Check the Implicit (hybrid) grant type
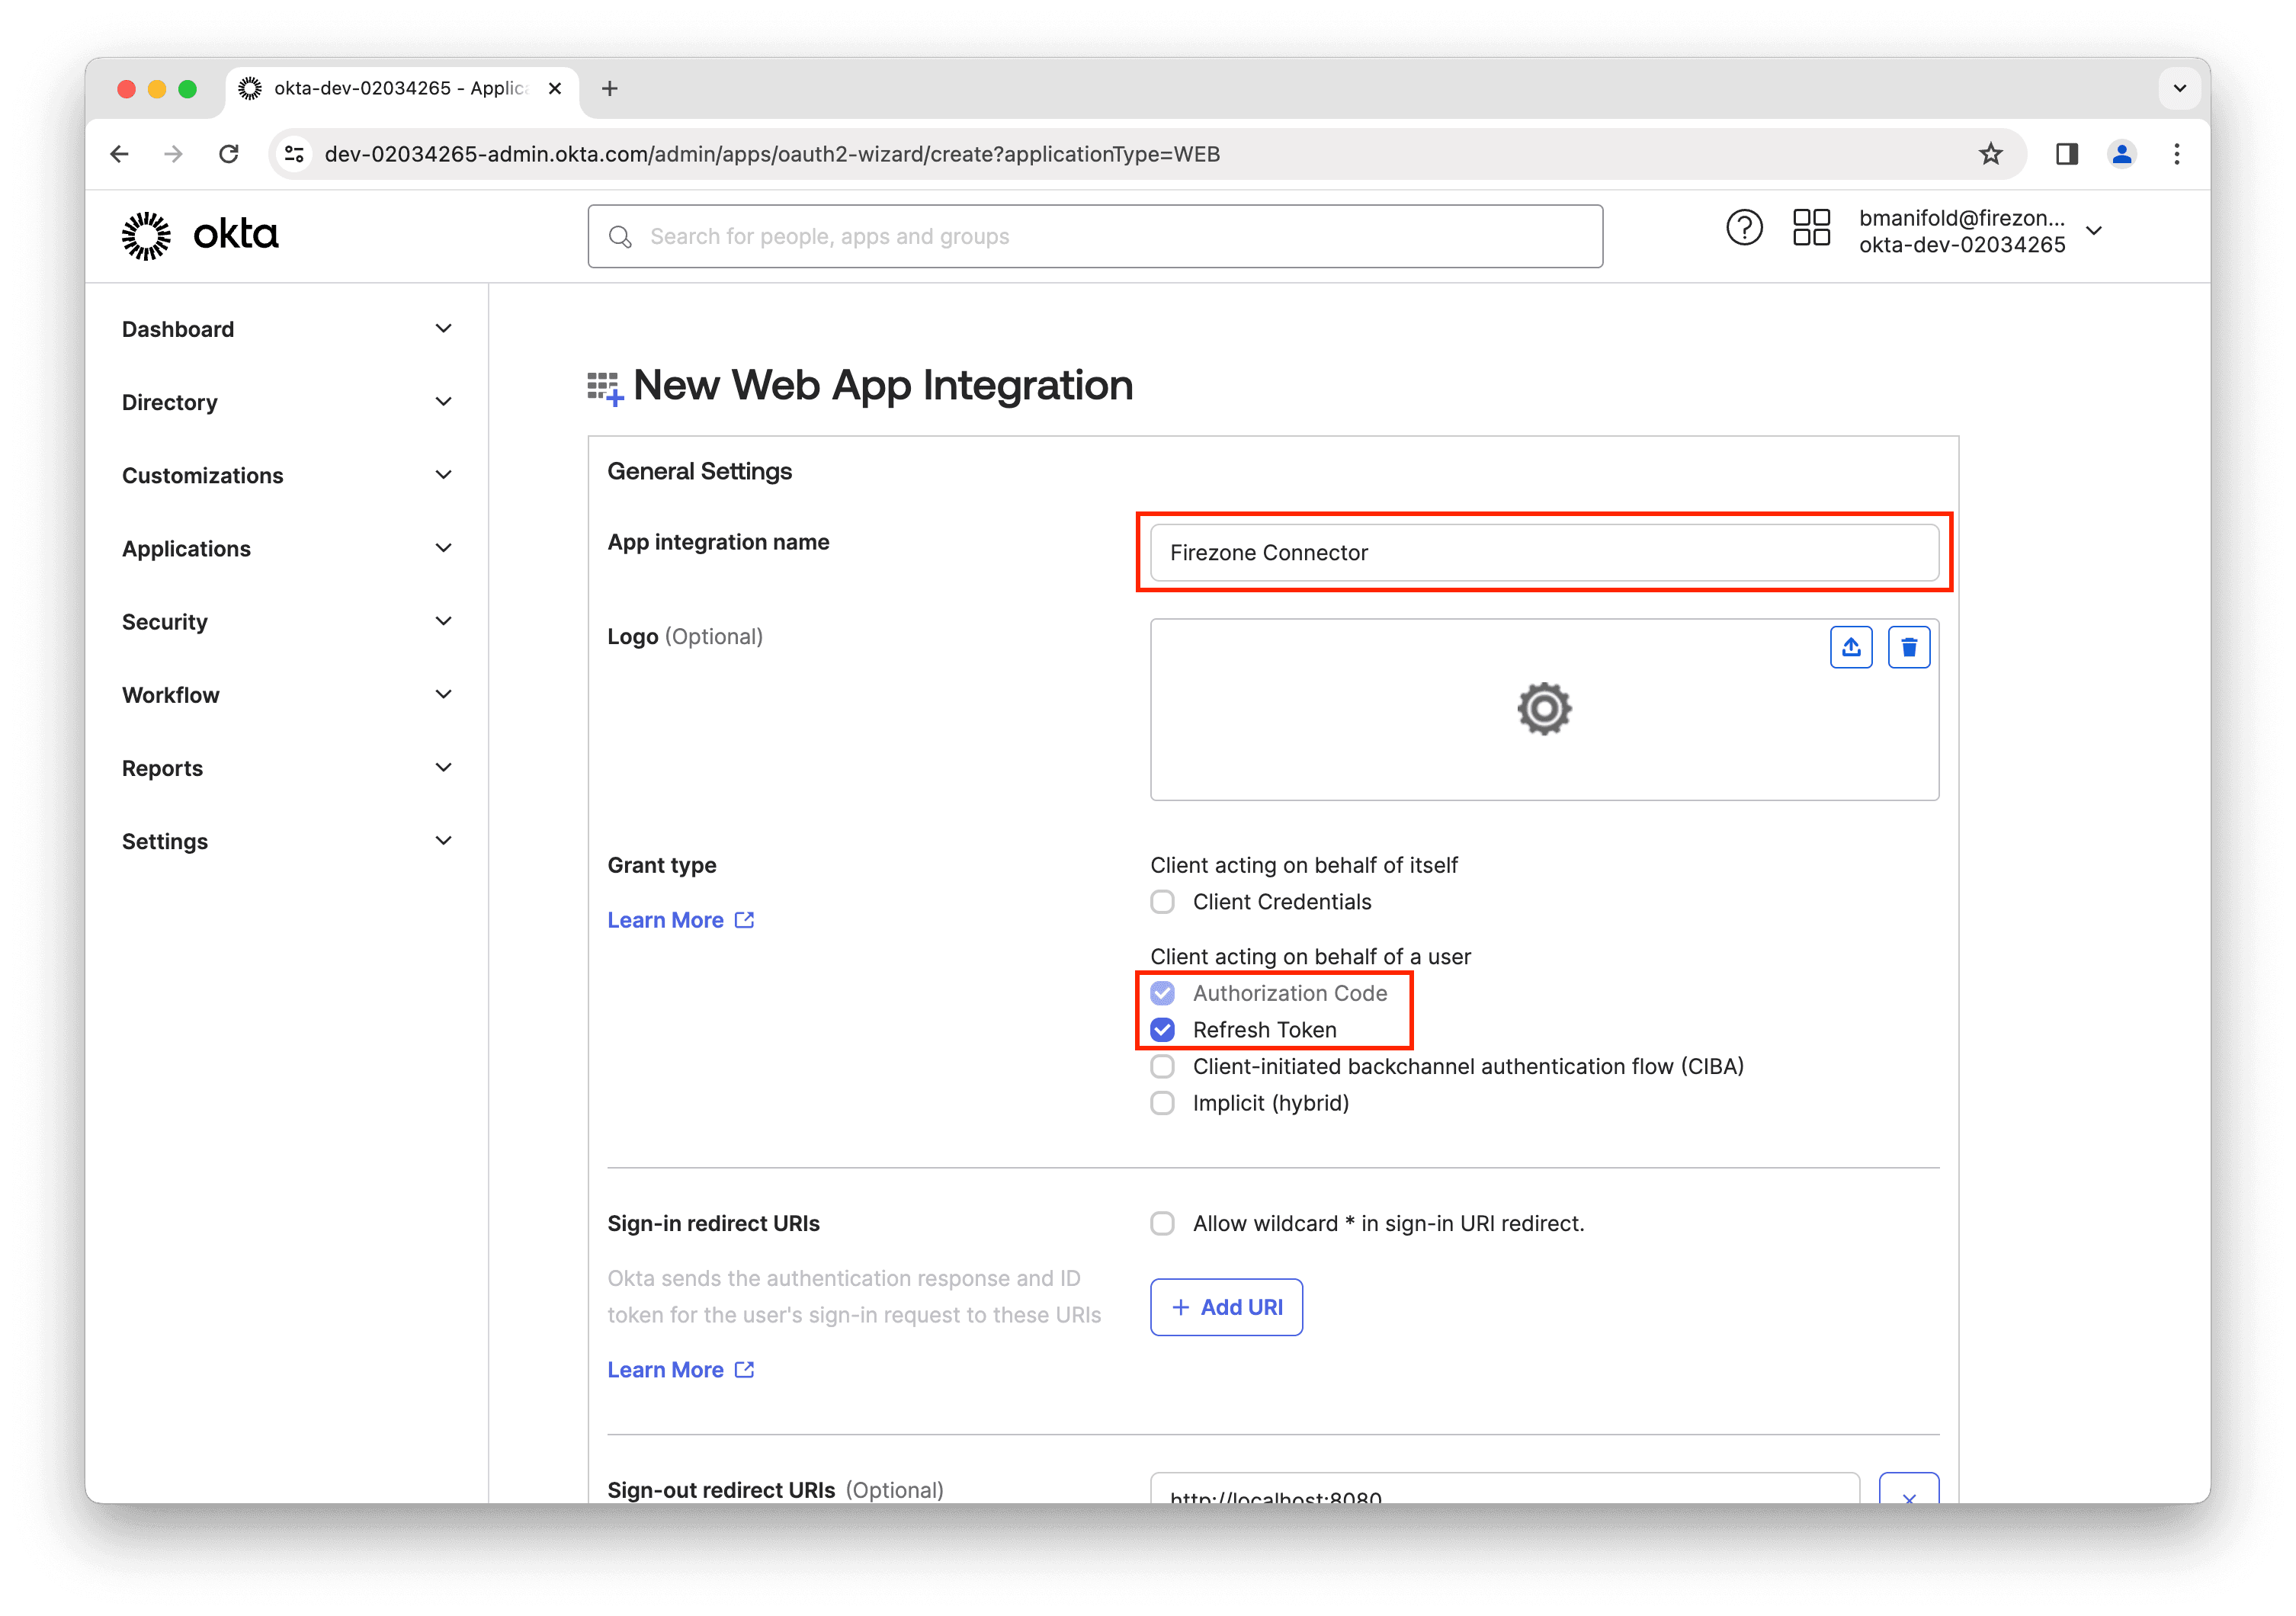This screenshot has height=1616, width=2296. tap(1162, 1103)
